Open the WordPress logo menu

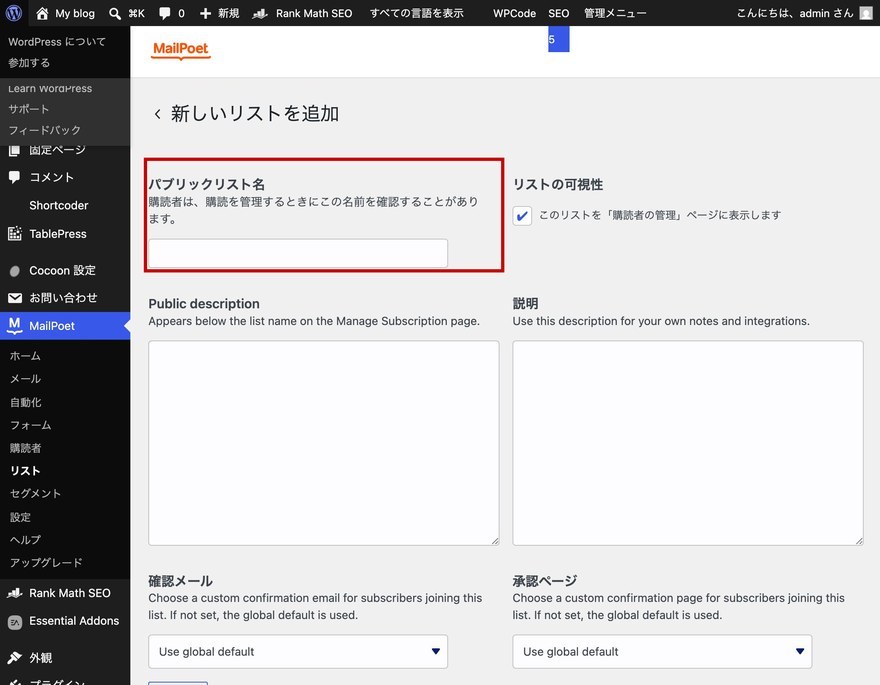point(13,13)
